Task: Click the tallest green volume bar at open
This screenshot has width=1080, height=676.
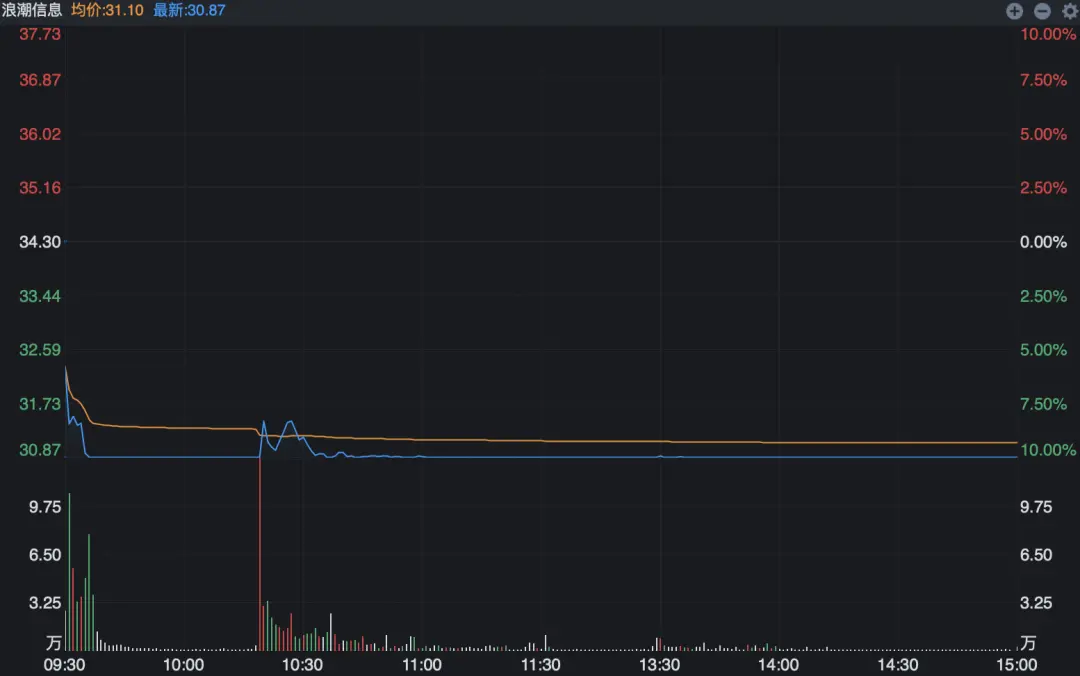Action: [x=69, y=570]
